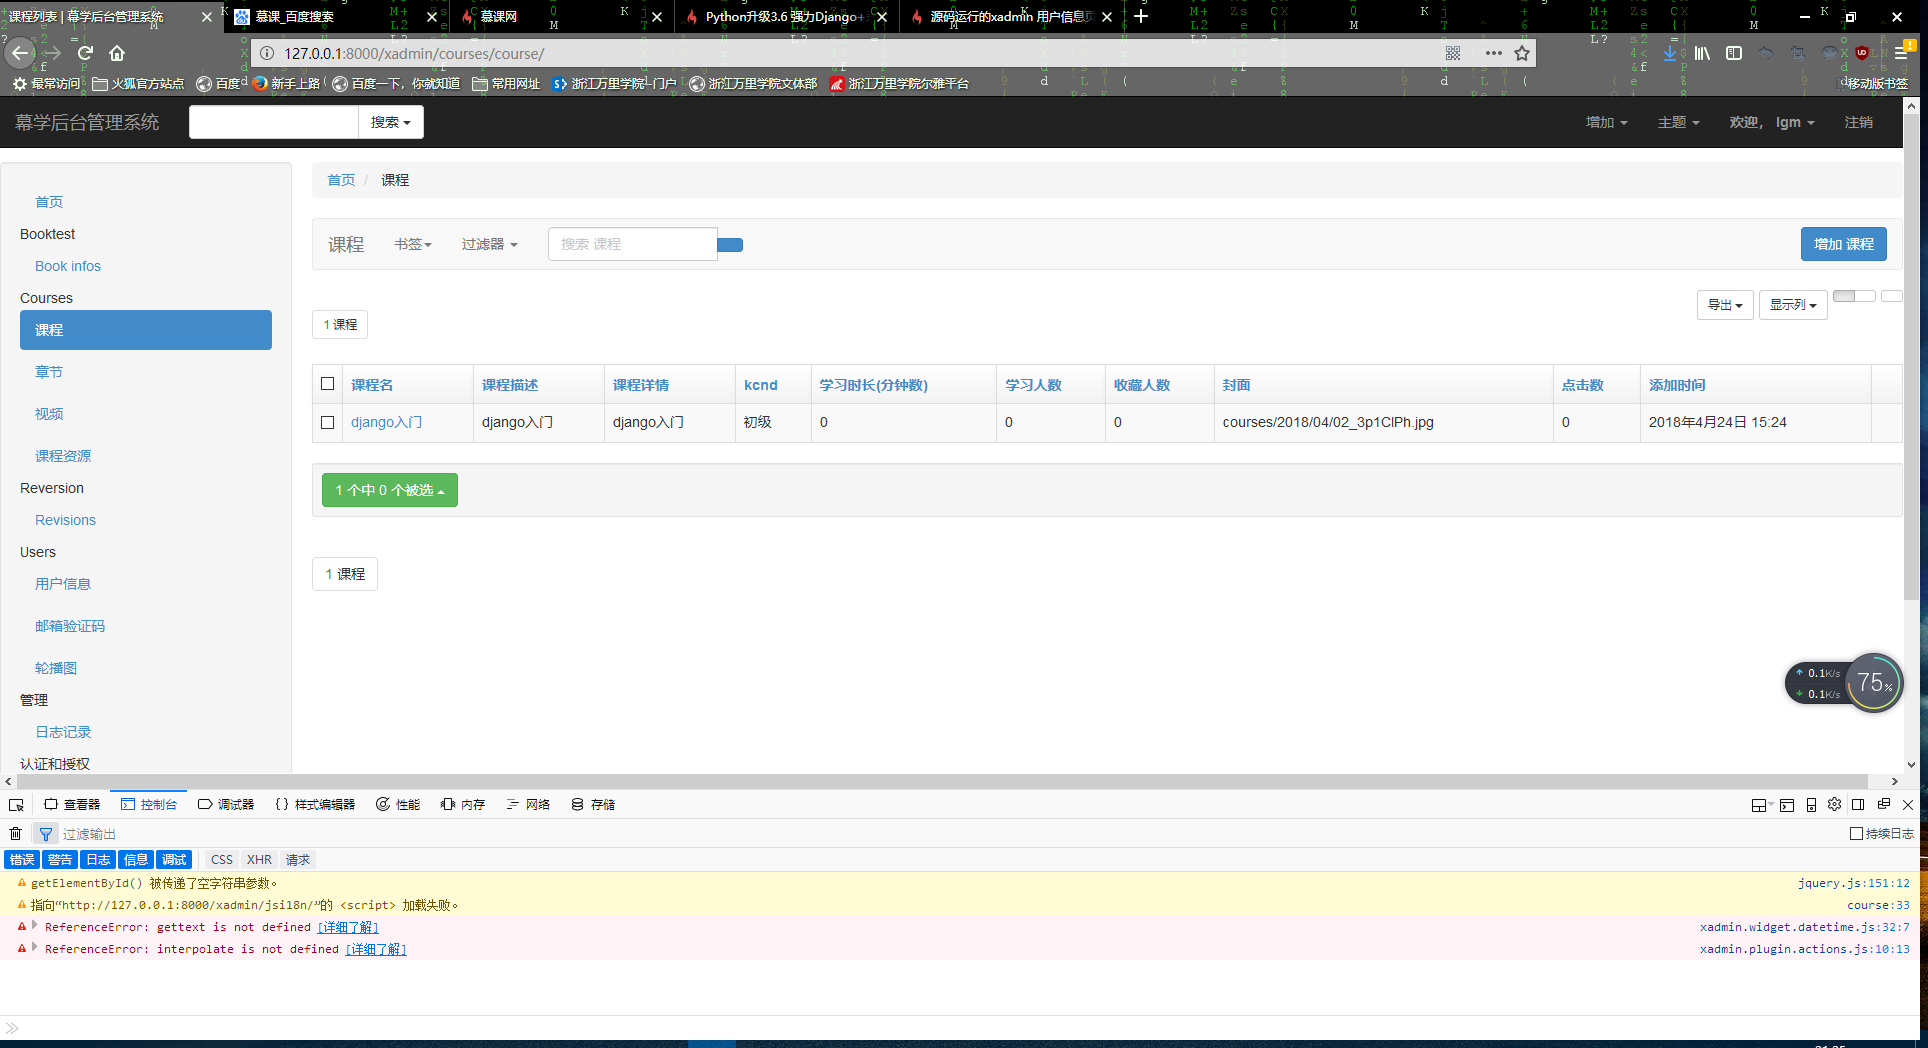Image resolution: width=1928 pixels, height=1048 pixels.
Task: Click the blue search submit button beside 搜索 课程
Action: (730, 245)
